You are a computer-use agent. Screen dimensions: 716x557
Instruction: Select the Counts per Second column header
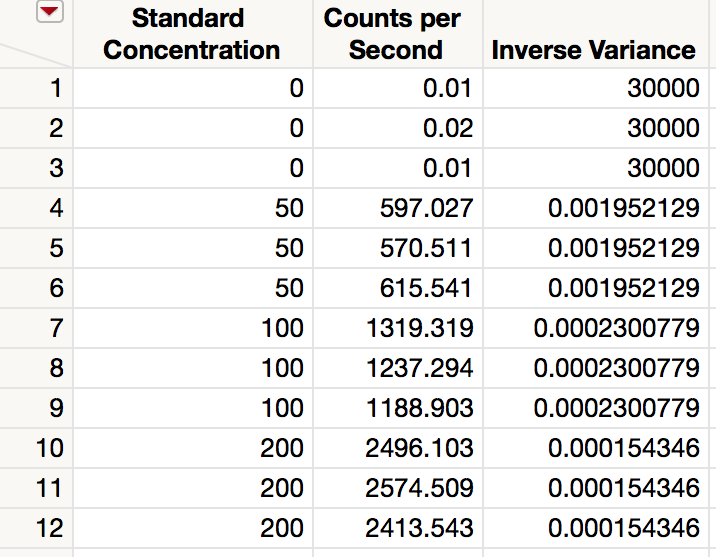pos(396,34)
